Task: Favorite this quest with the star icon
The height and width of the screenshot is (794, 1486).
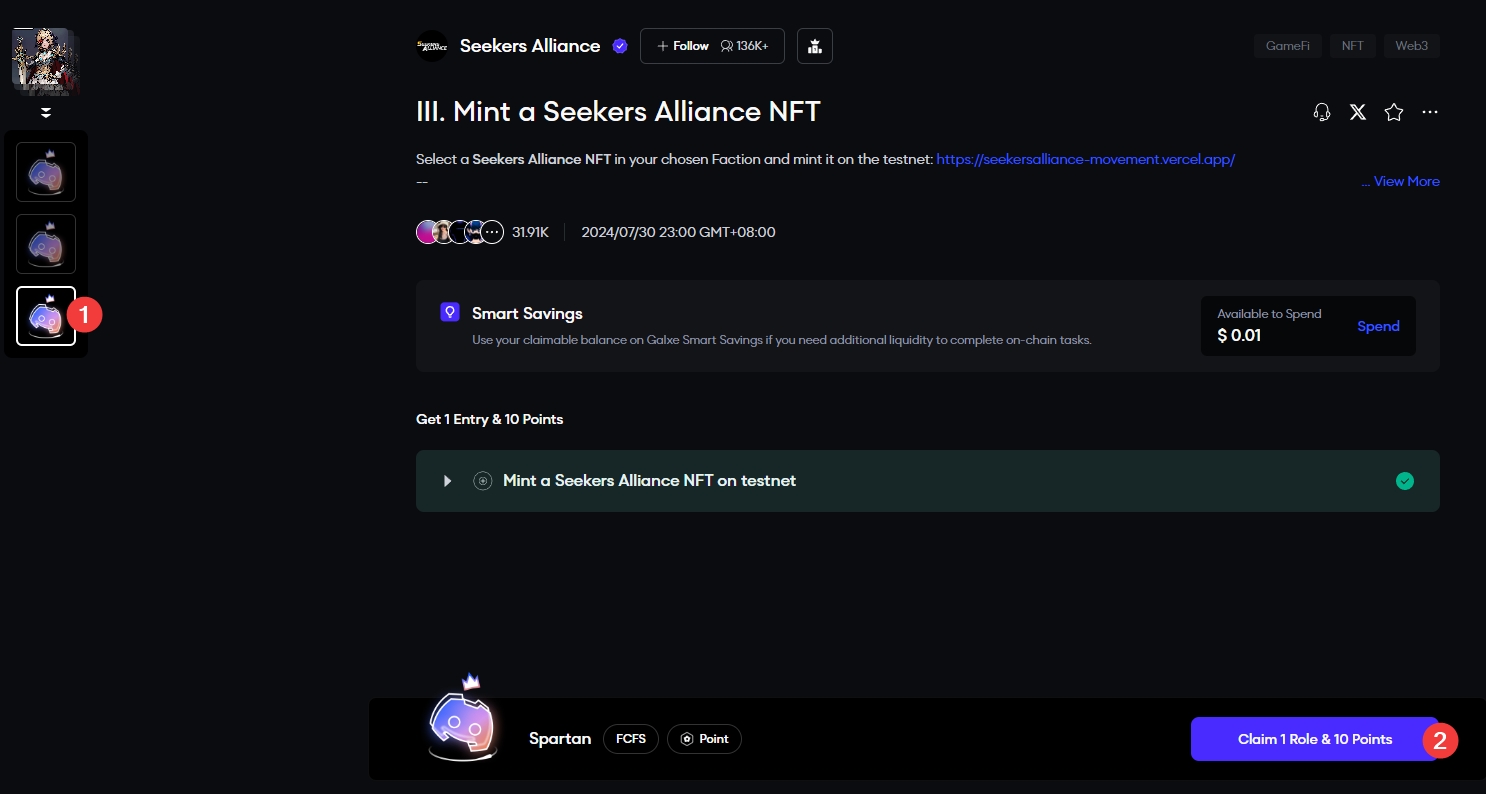Action: [1394, 112]
